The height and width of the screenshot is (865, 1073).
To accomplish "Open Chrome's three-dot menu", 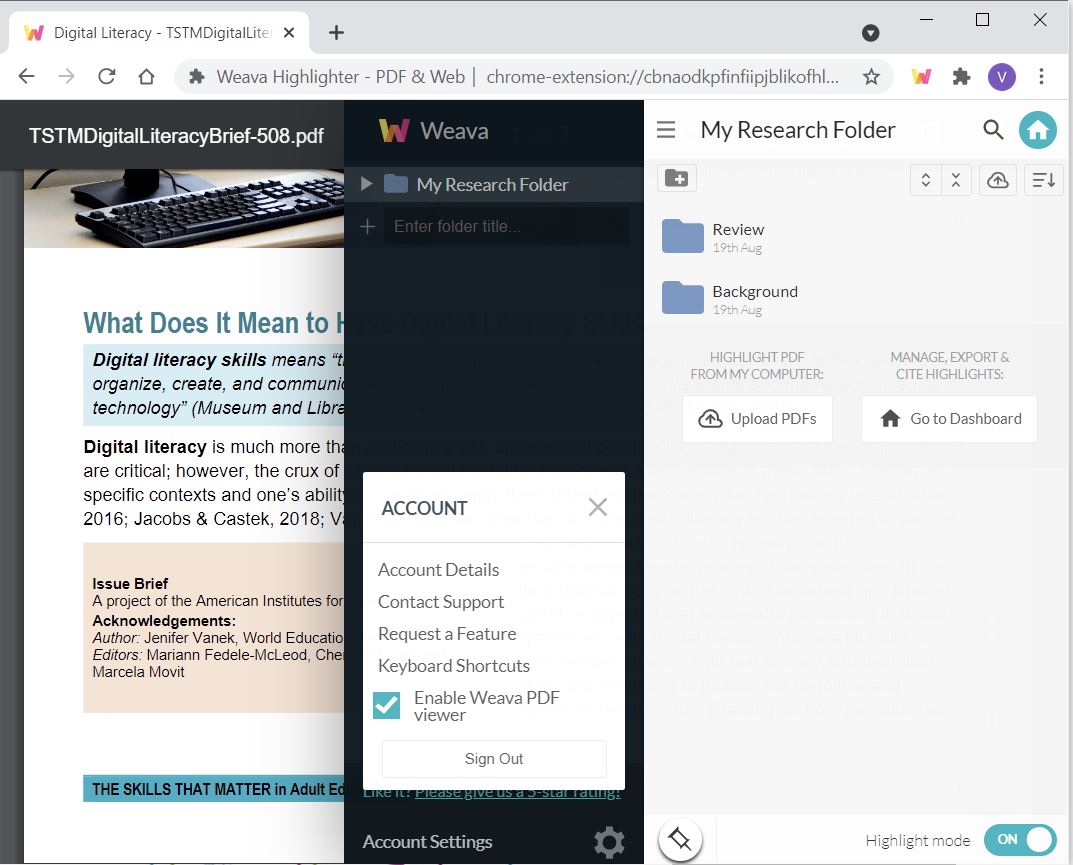I will [1041, 77].
